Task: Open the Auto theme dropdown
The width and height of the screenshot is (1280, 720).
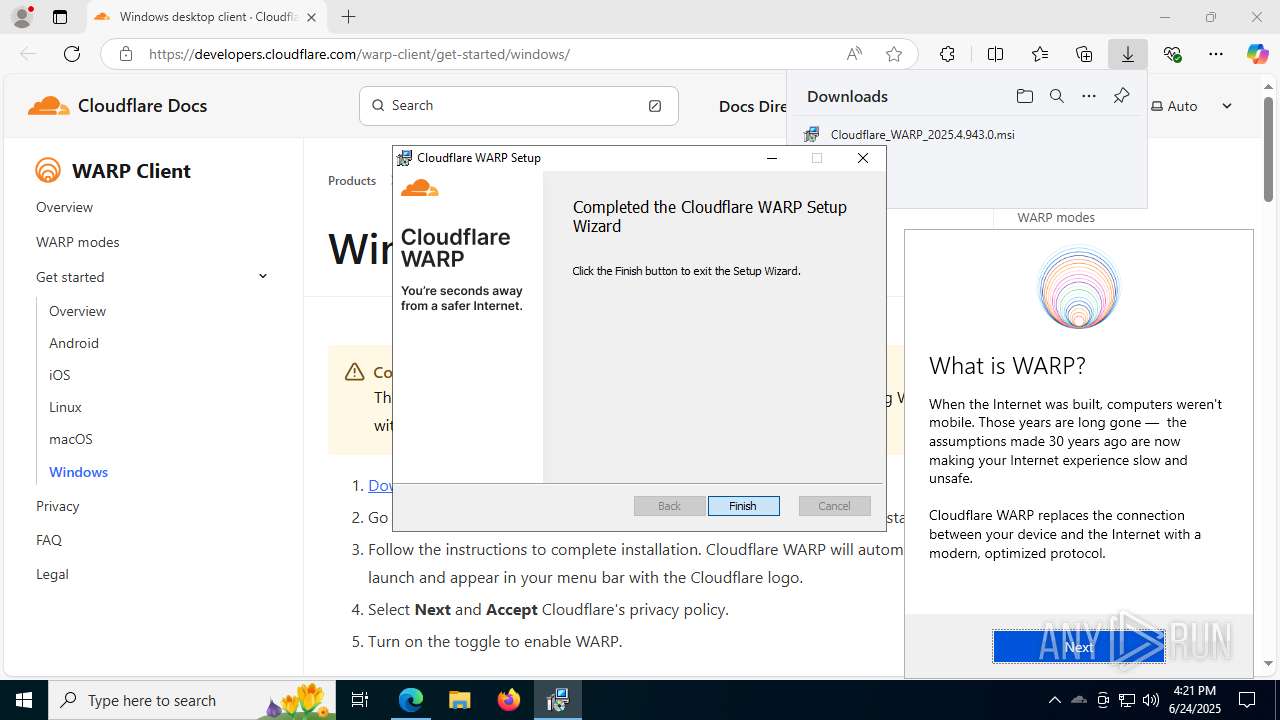Action: point(1192,106)
